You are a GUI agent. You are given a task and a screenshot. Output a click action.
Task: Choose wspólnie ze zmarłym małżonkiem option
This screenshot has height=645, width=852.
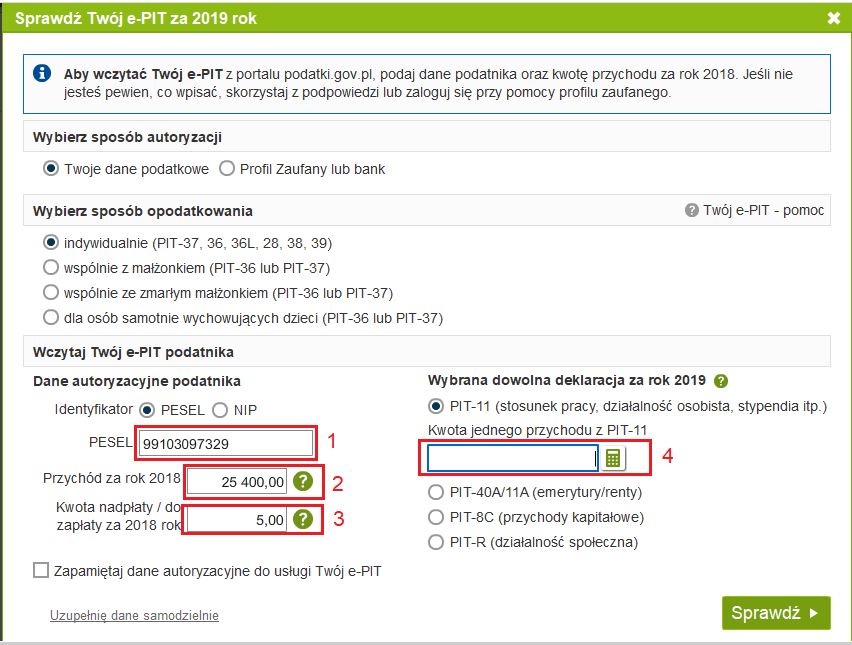click(51, 293)
